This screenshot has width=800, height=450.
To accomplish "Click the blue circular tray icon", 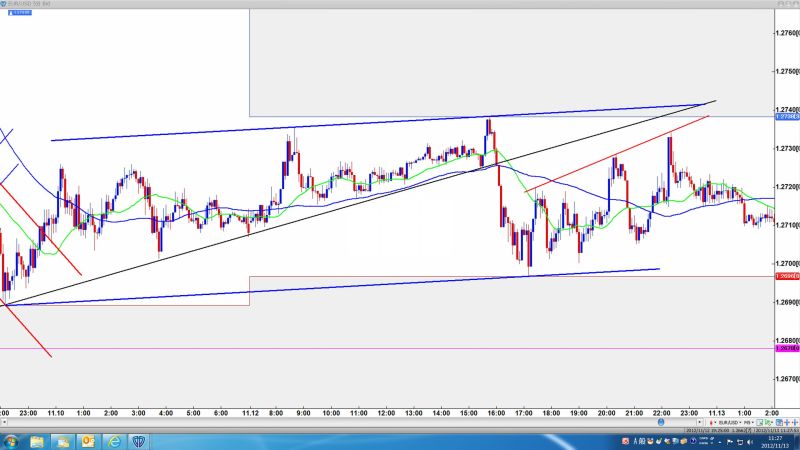I will click(693, 441).
